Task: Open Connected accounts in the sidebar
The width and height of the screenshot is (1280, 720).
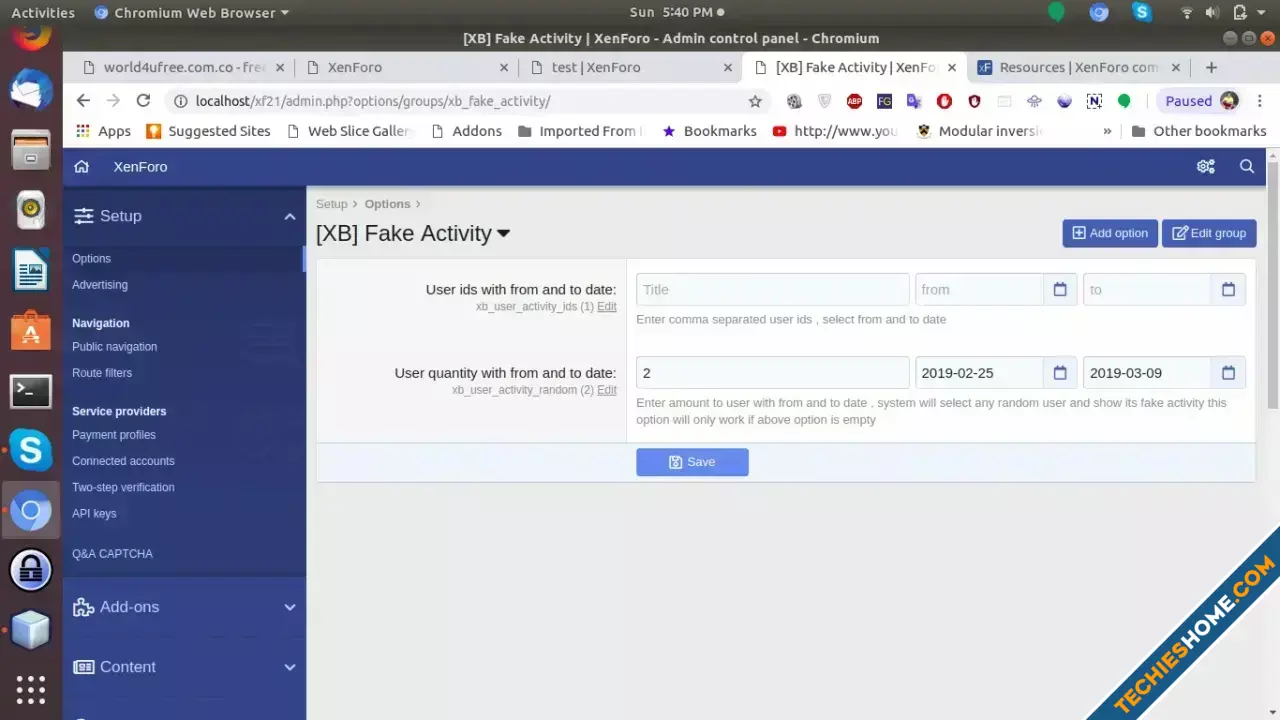Action: coord(123,461)
